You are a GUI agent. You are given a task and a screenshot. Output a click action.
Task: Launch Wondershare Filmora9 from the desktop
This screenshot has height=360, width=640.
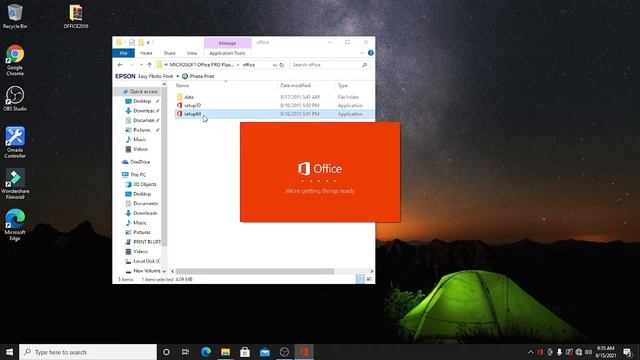[x=15, y=184]
